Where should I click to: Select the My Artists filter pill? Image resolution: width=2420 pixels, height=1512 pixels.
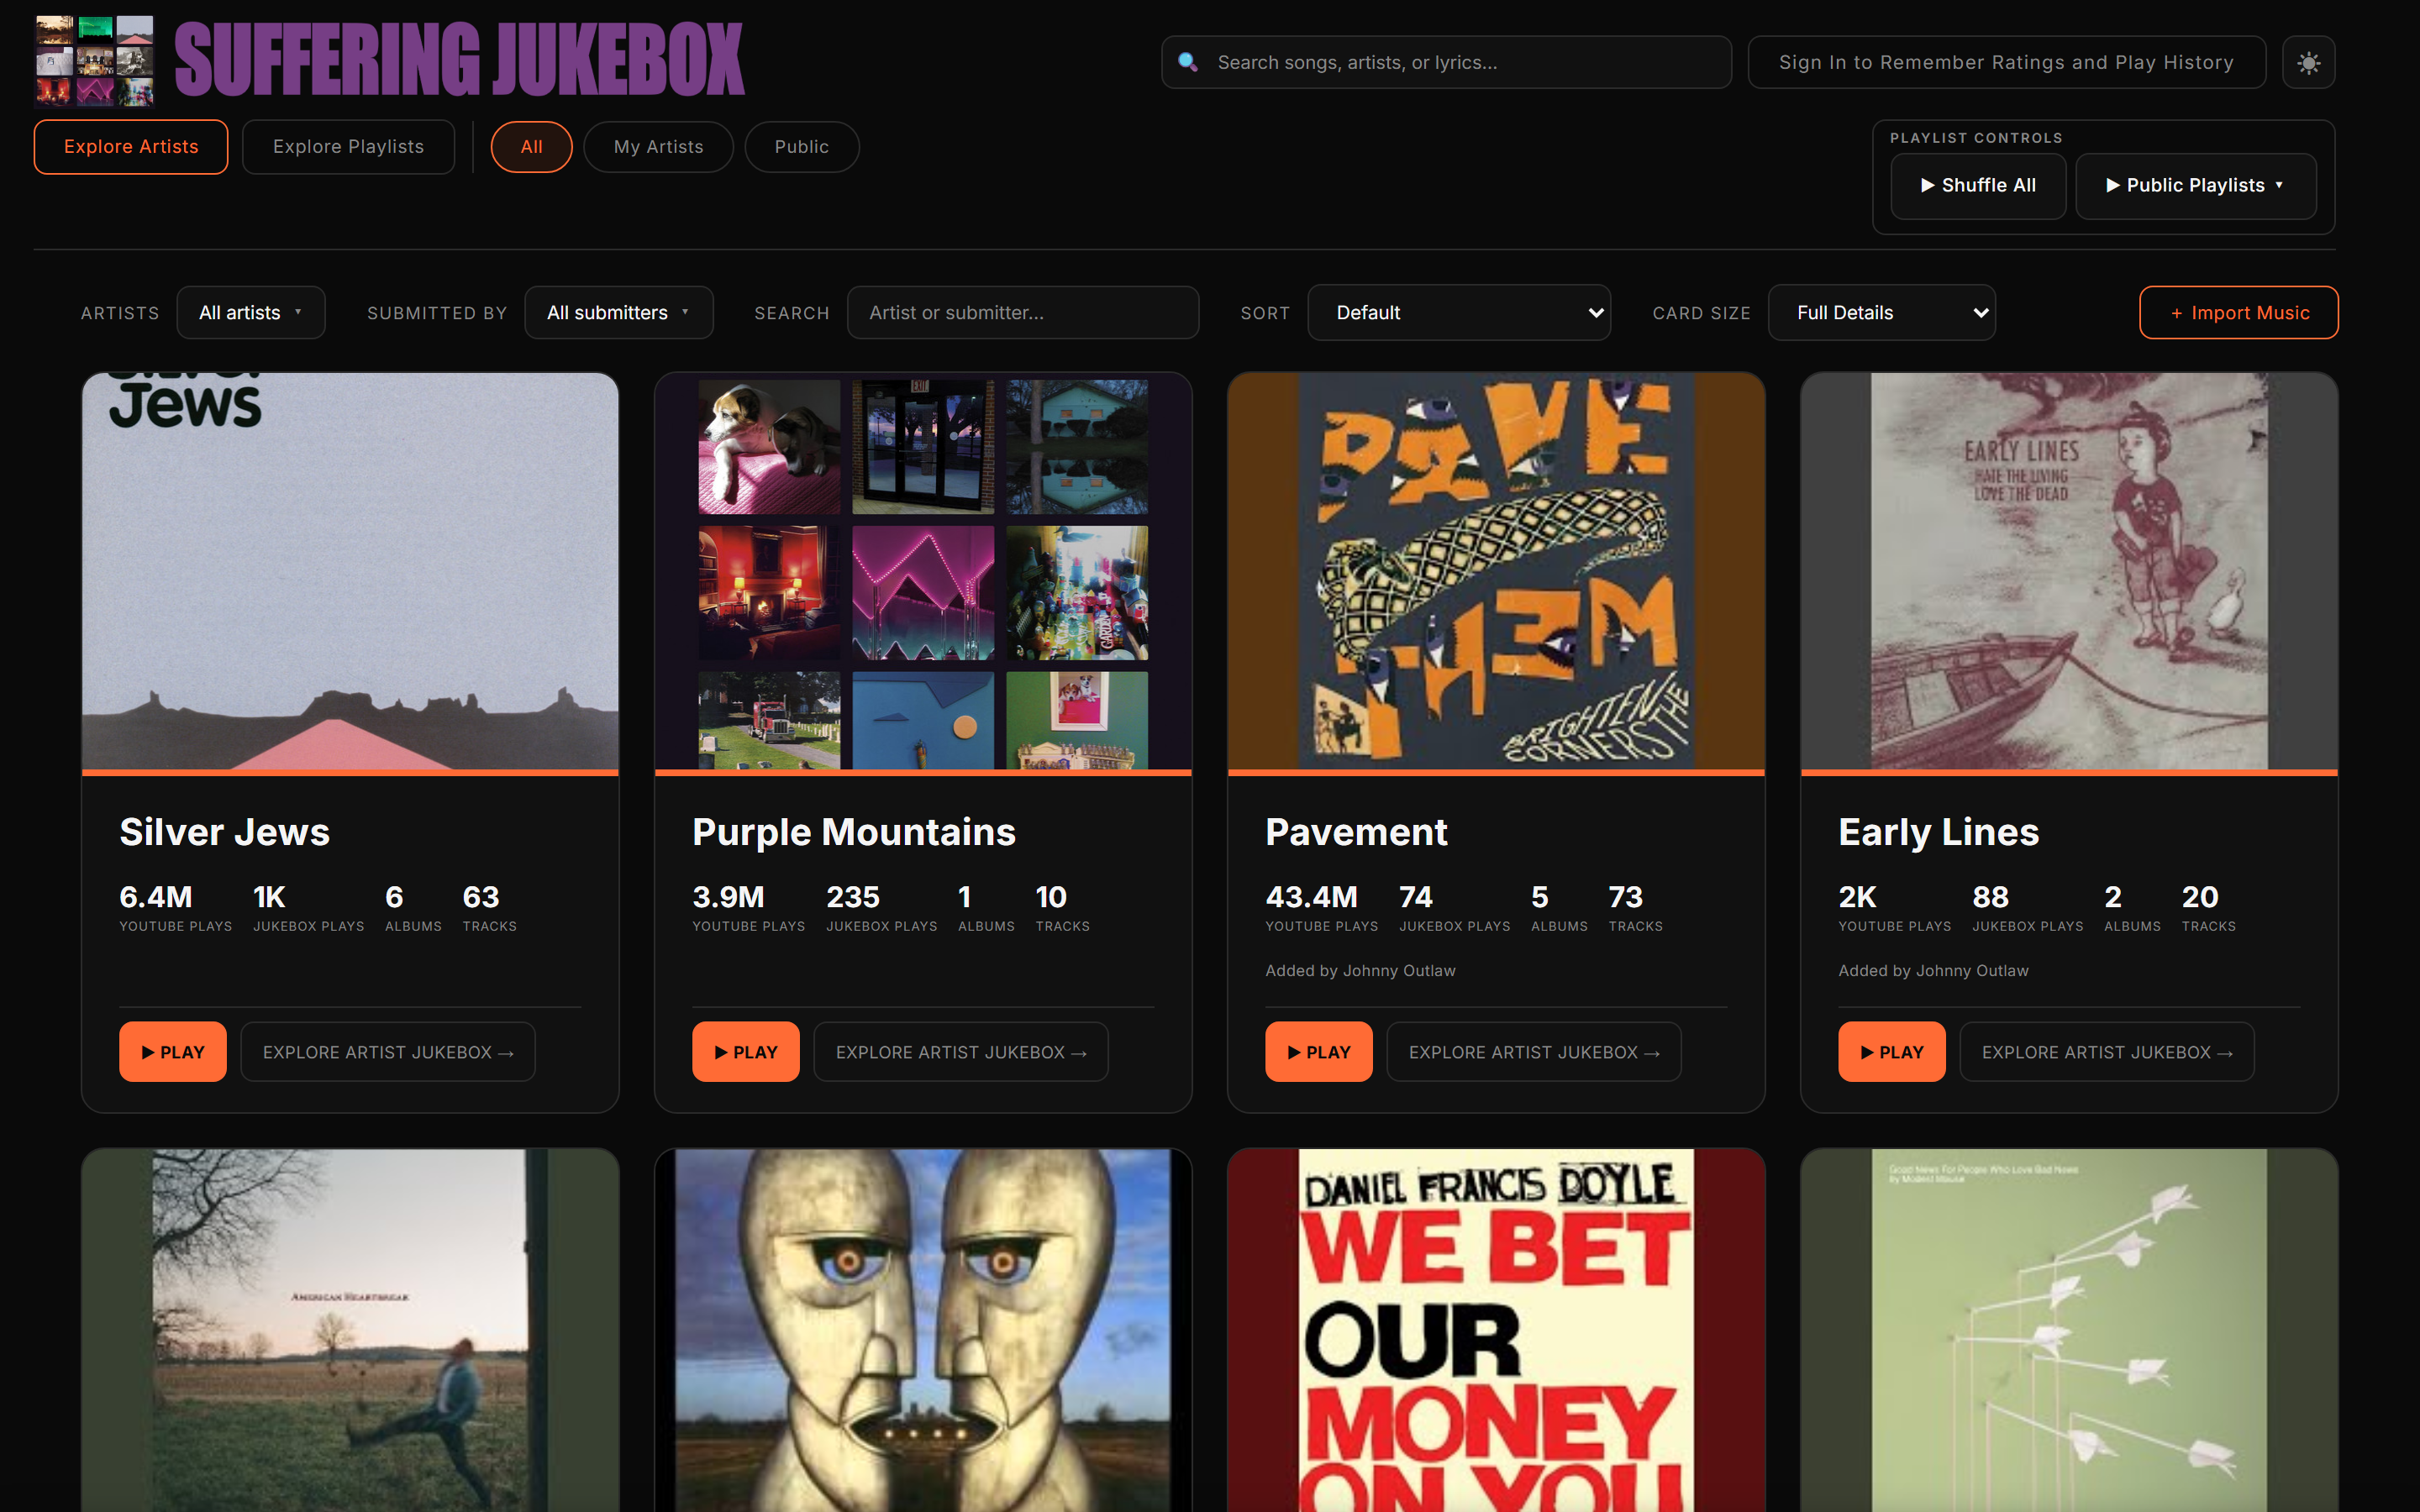click(x=658, y=147)
